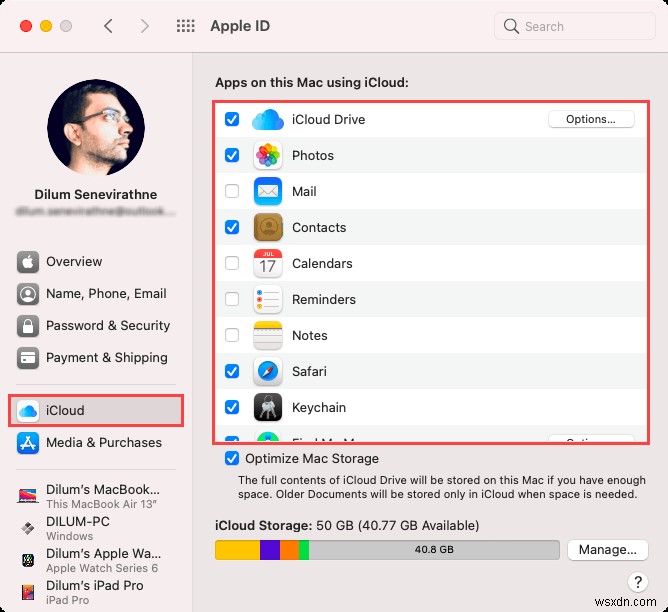668x612 pixels.
Task: Click the iCloud Drive cloud icon
Action: click(x=268, y=120)
